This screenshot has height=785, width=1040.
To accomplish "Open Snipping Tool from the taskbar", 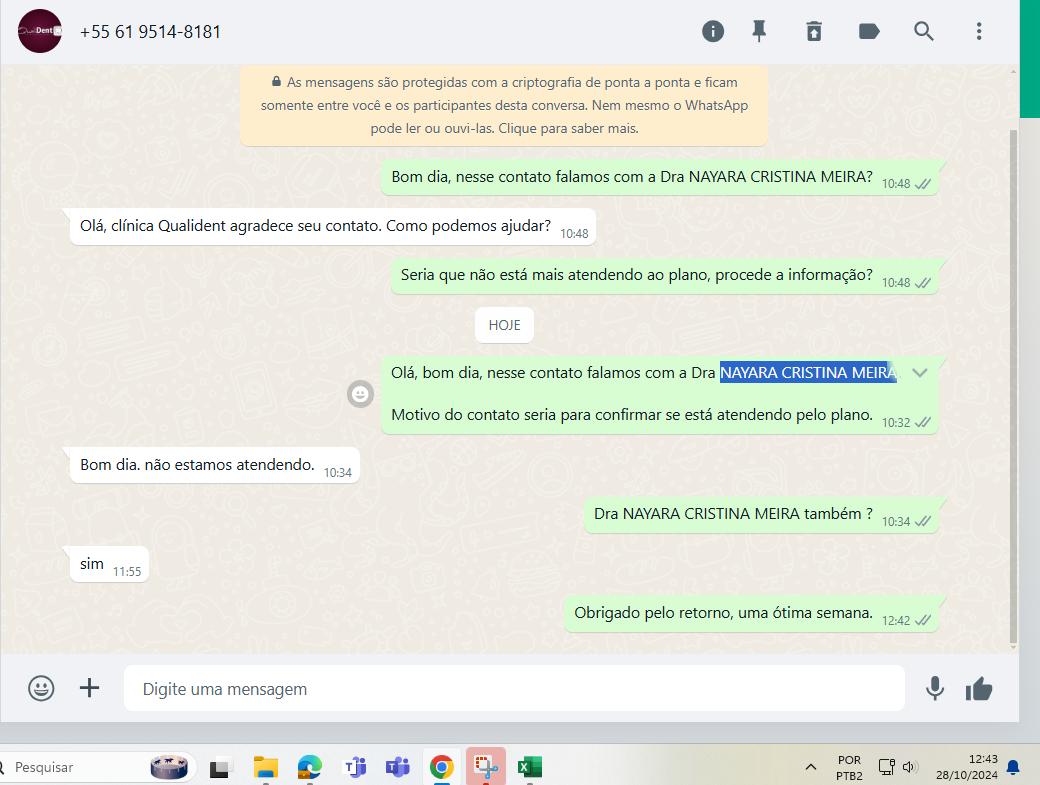I will (486, 767).
